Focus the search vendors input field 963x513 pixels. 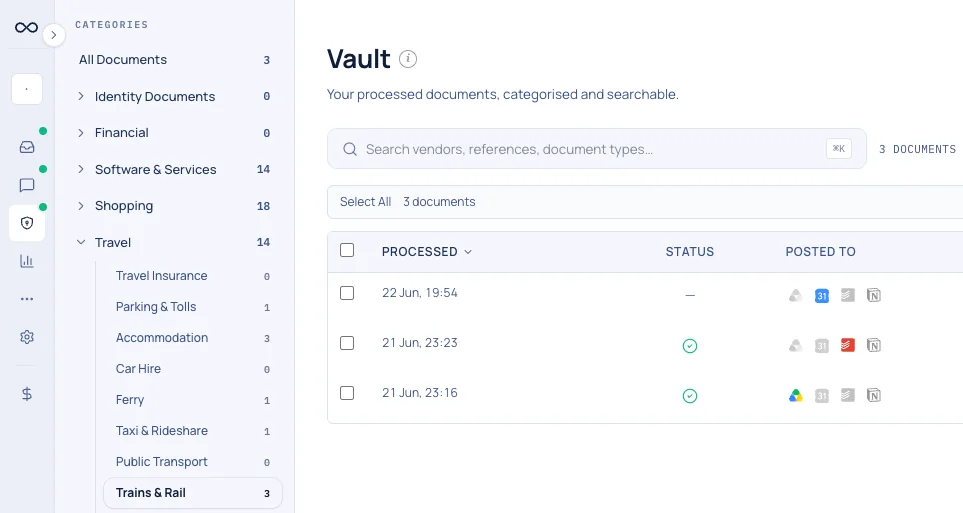[x=596, y=149]
